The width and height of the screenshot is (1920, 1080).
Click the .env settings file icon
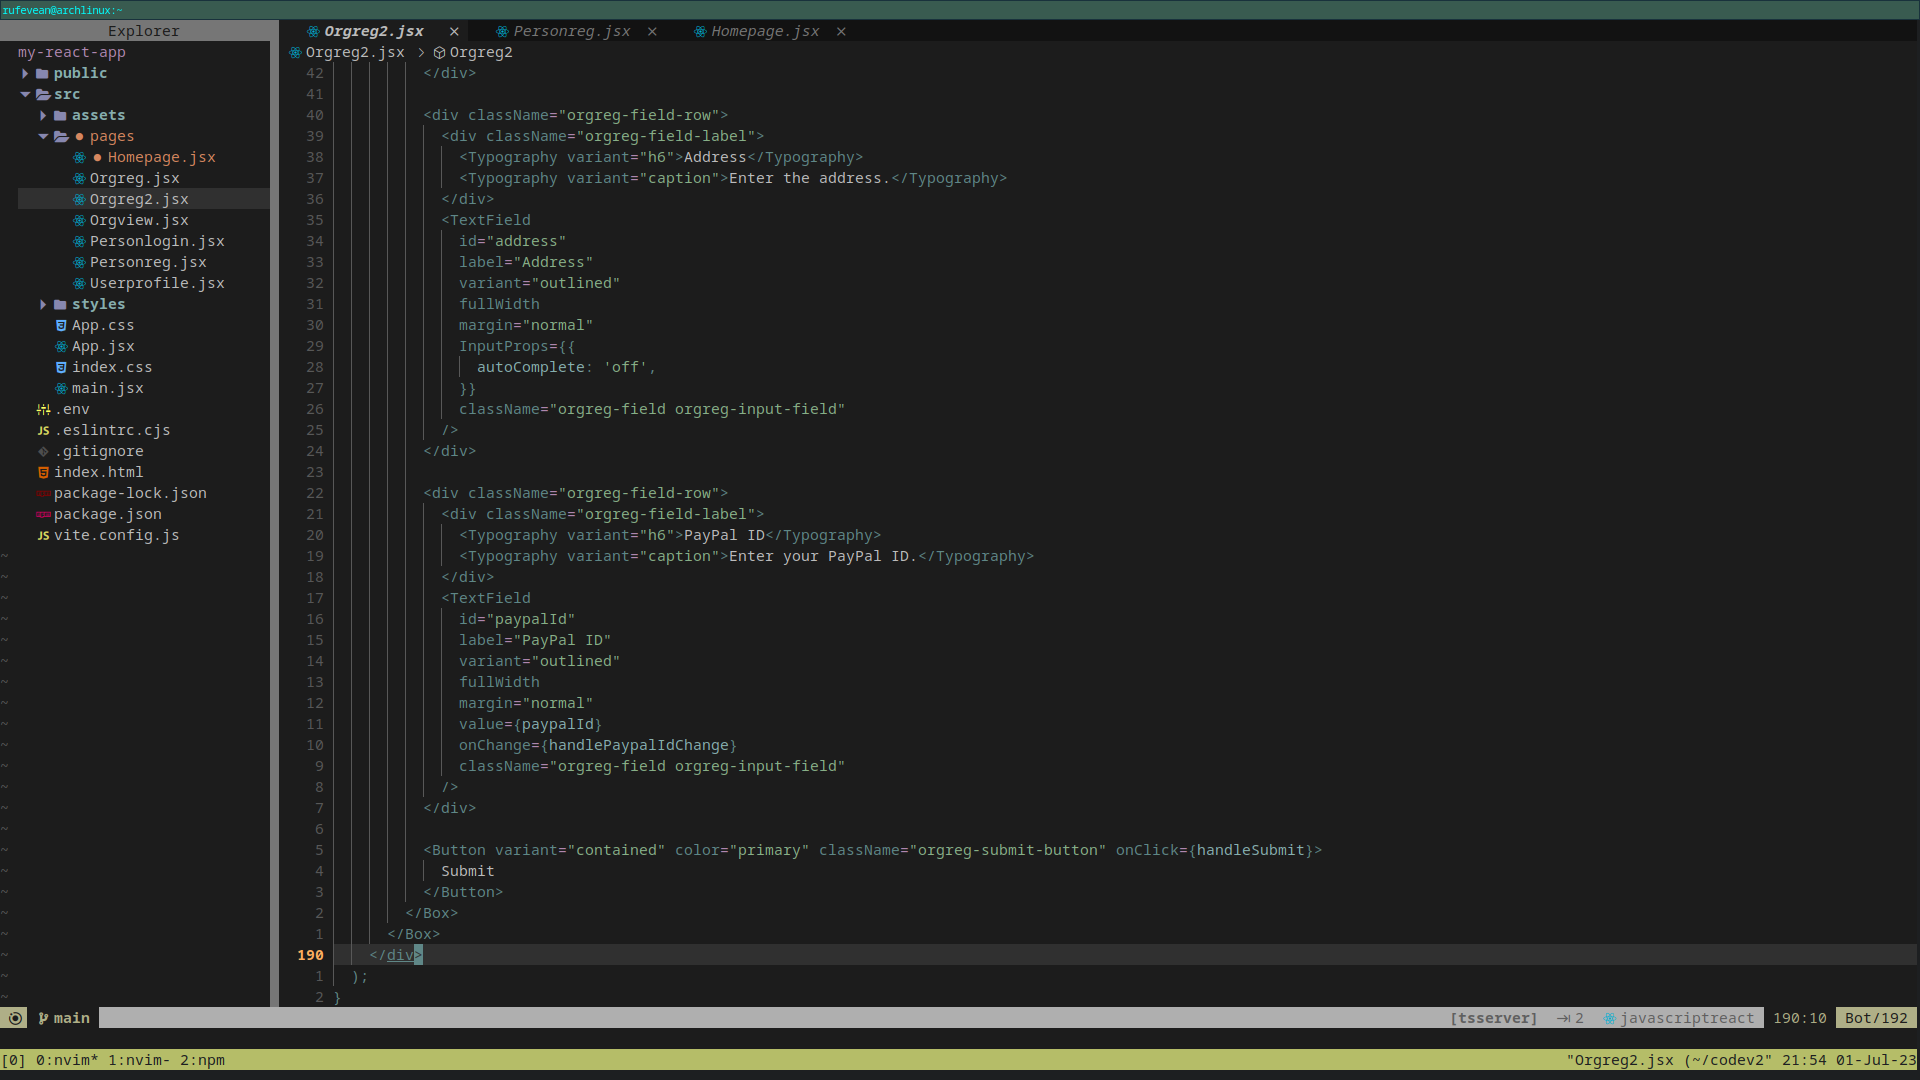pyautogui.click(x=43, y=409)
